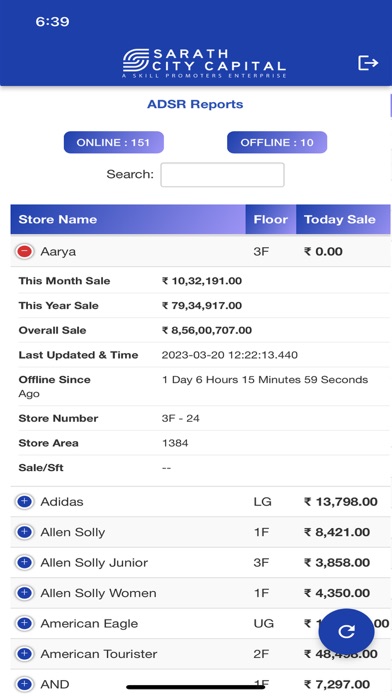This screenshot has width=392, height=696.
Task: Sort by Store Name column header
Action: click(x=128, y=219)
